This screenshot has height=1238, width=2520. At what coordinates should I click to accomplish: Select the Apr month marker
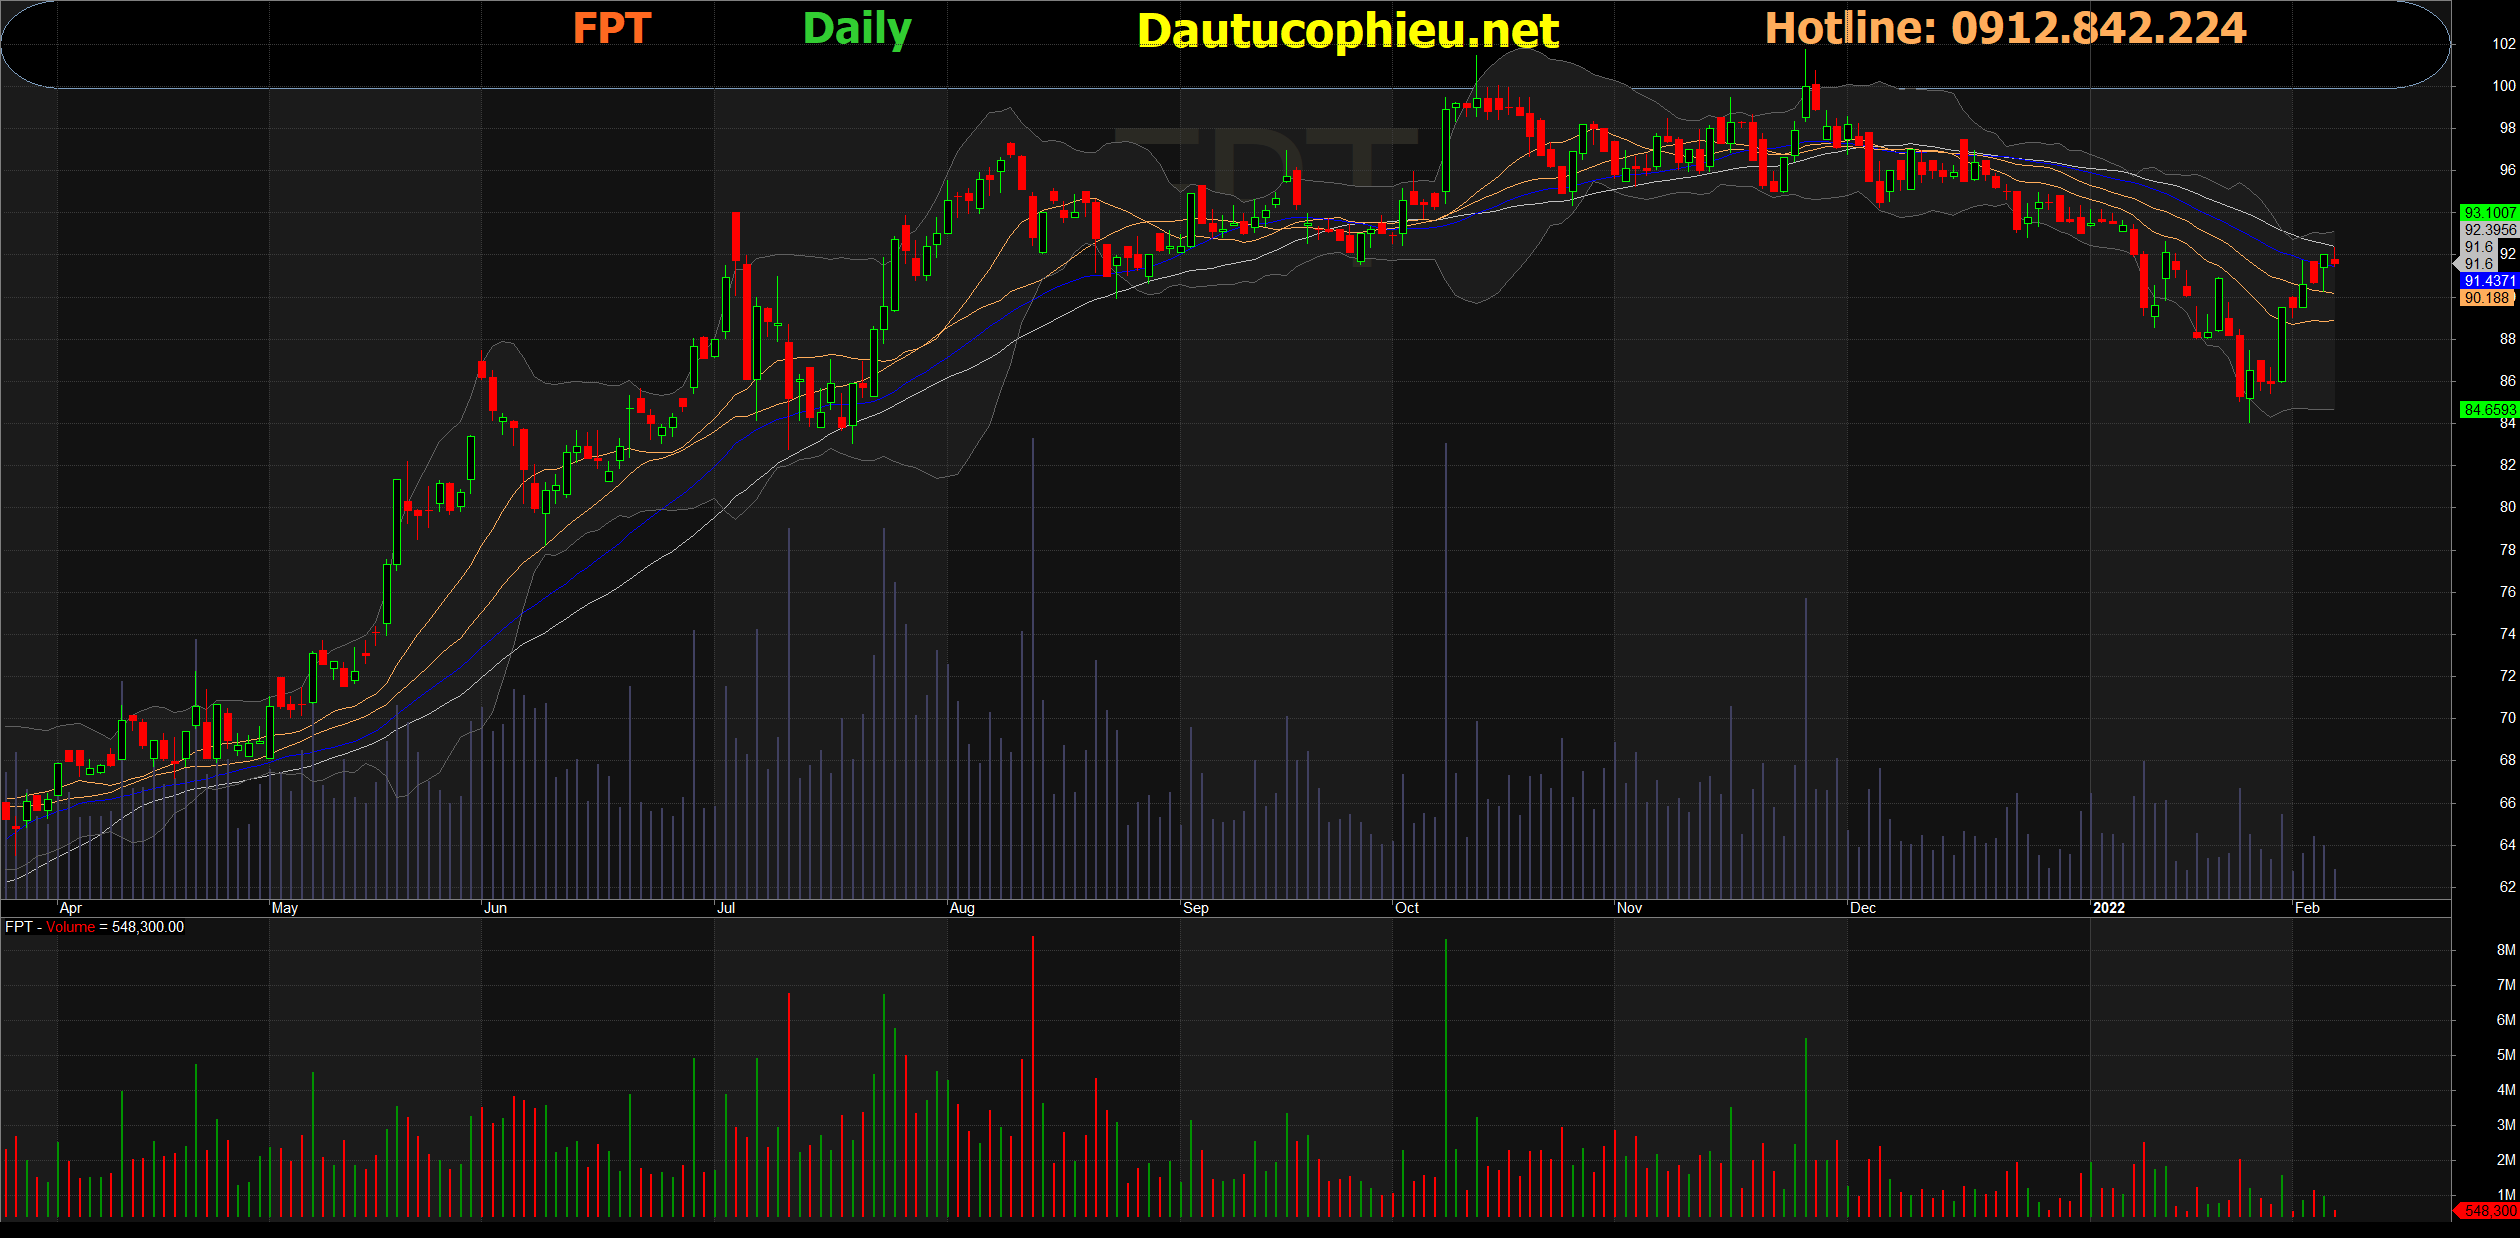pos(70,908)
